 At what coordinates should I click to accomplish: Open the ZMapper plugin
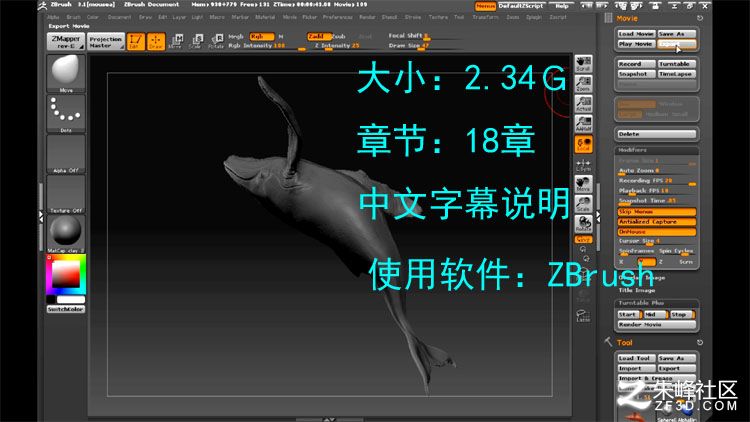coord(66,42)
